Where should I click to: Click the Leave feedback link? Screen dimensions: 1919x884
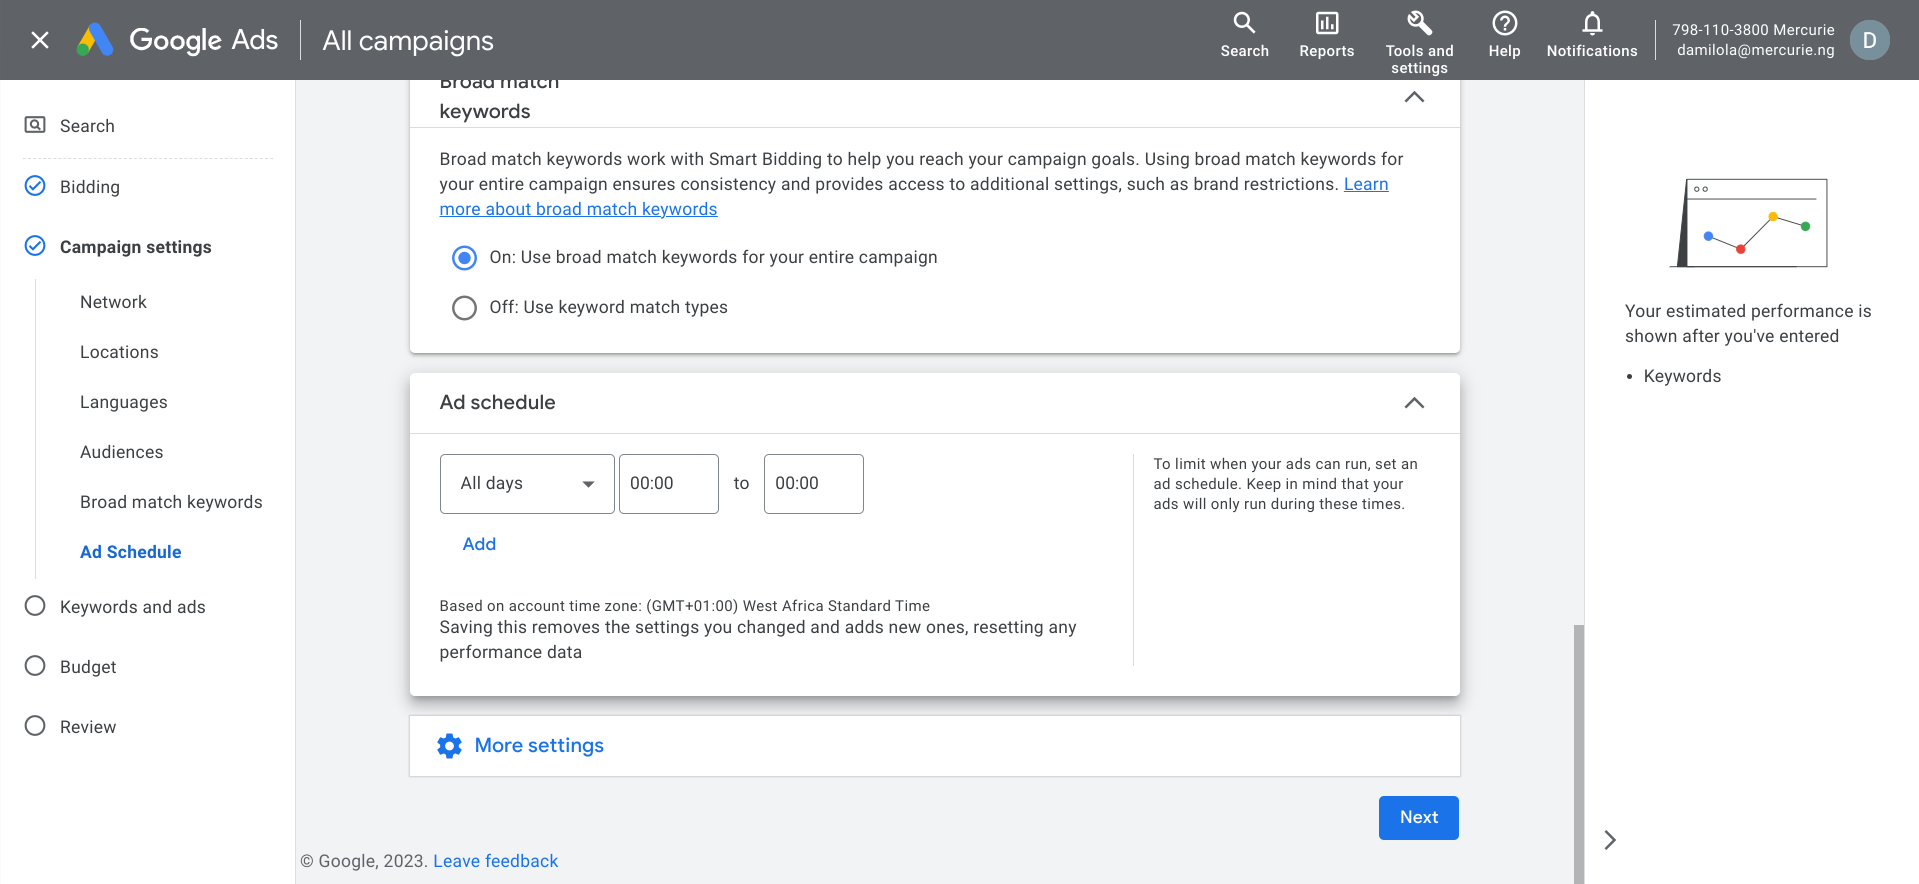click(x=495, y=861)
